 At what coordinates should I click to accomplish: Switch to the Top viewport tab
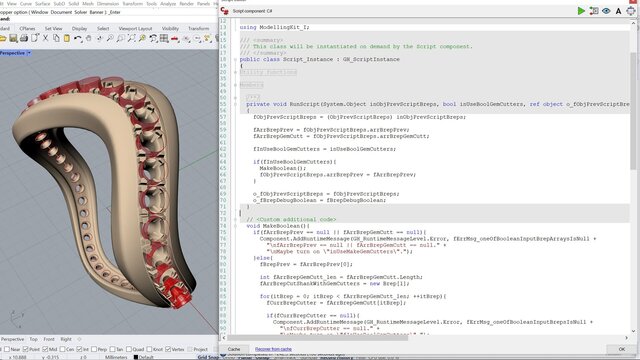pos(33,339)
